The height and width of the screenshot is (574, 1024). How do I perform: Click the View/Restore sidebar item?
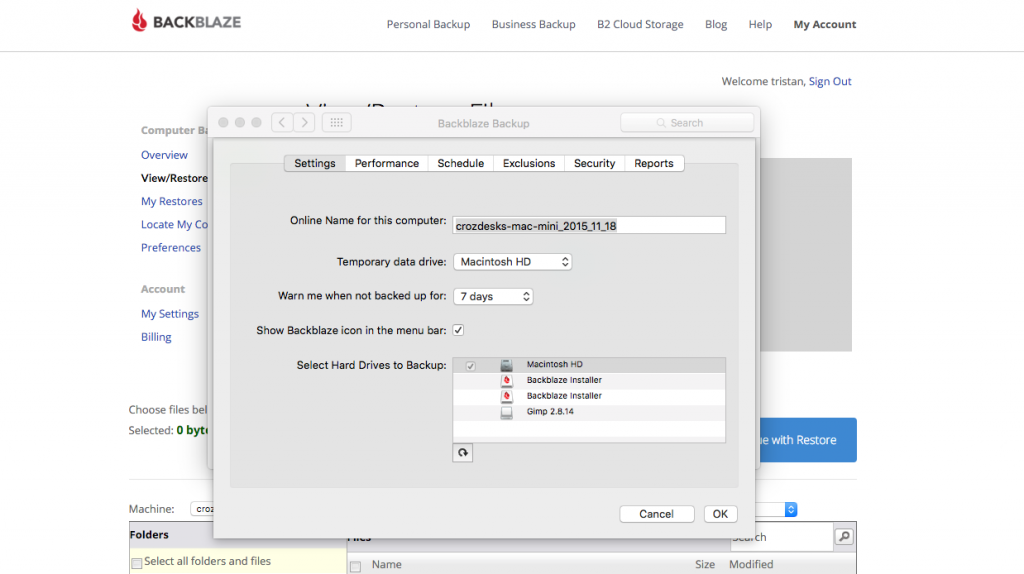click(x=174, y=178)
